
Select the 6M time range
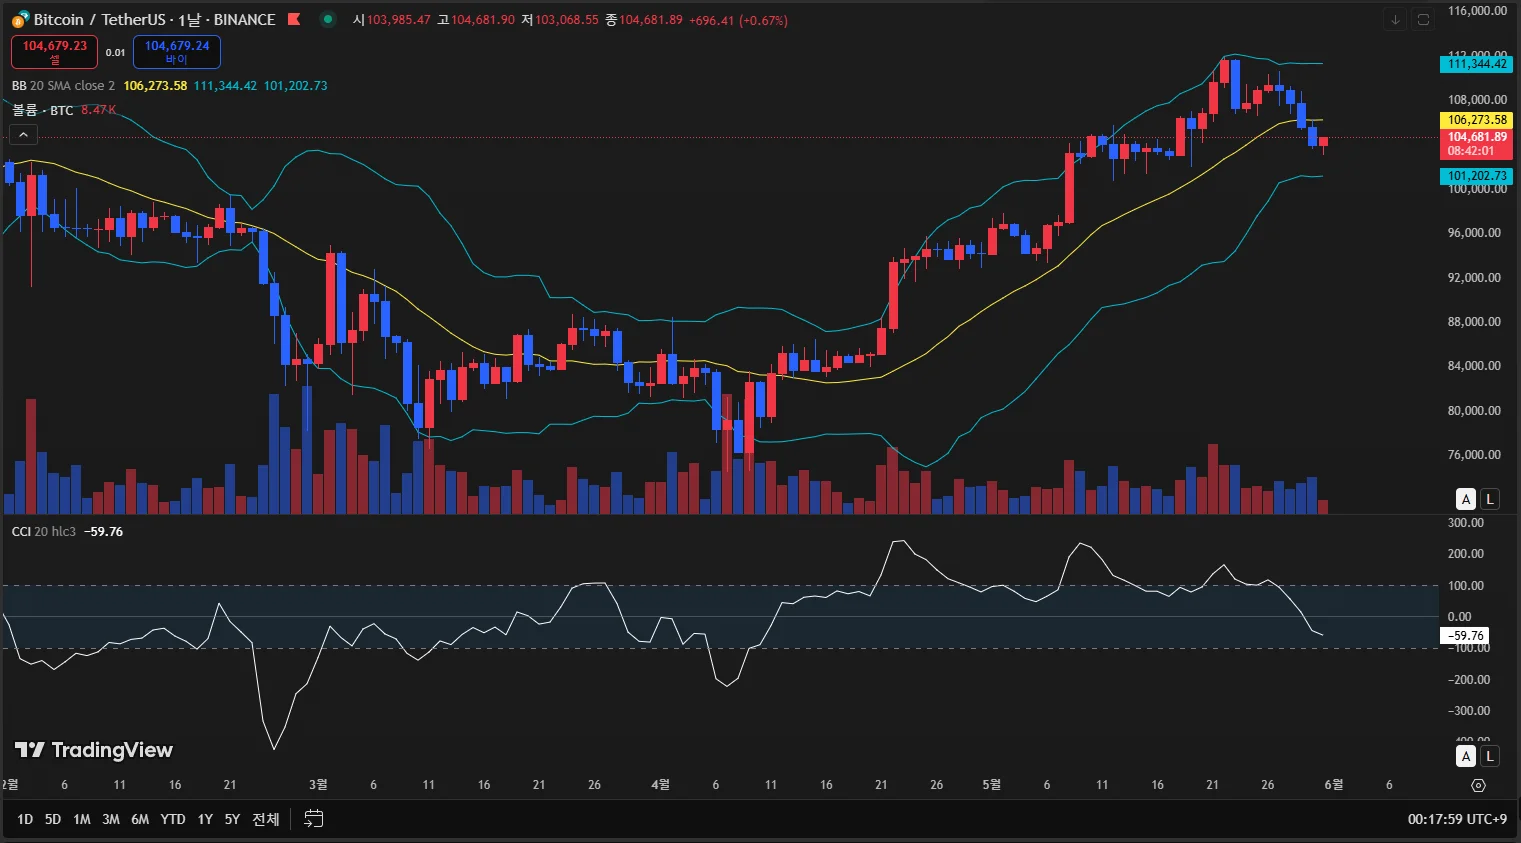(x=140, y=819)
